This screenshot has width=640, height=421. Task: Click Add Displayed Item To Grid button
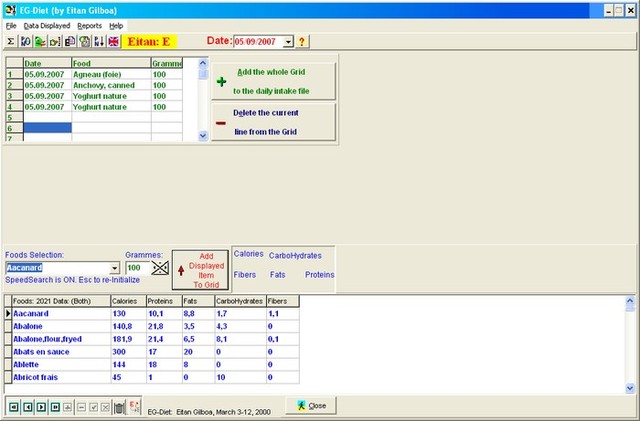coord(200,270)
